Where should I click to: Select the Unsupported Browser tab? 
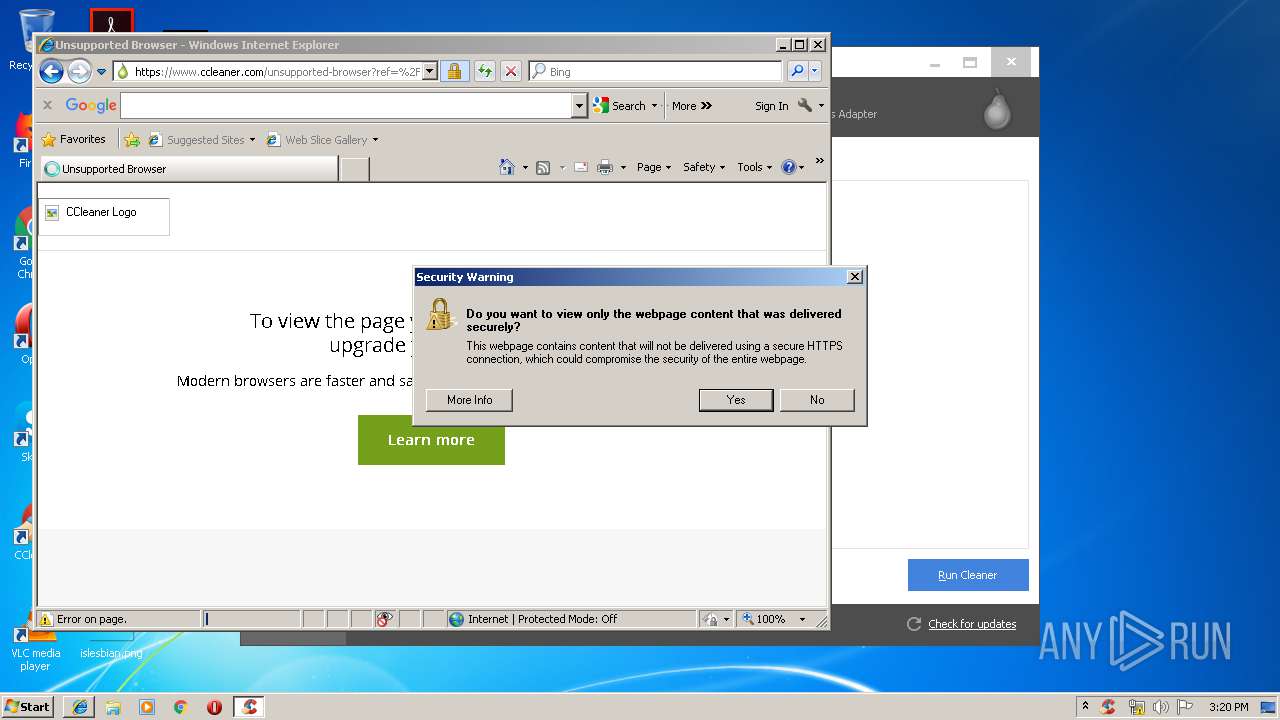[188, 168]
